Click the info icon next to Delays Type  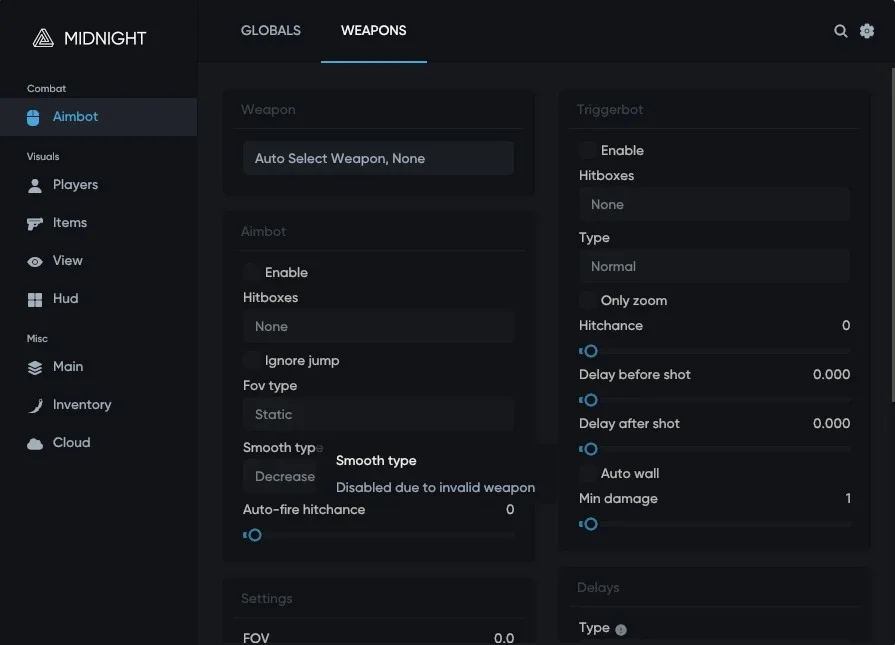620,630
